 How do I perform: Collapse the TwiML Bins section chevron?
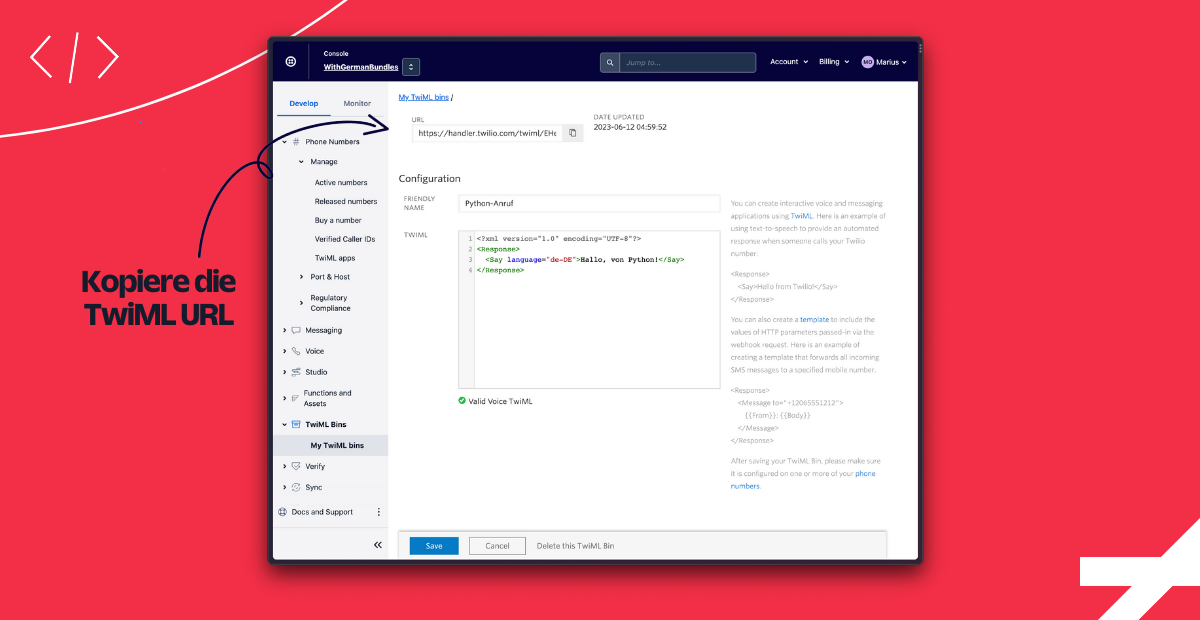click(284, 424)
